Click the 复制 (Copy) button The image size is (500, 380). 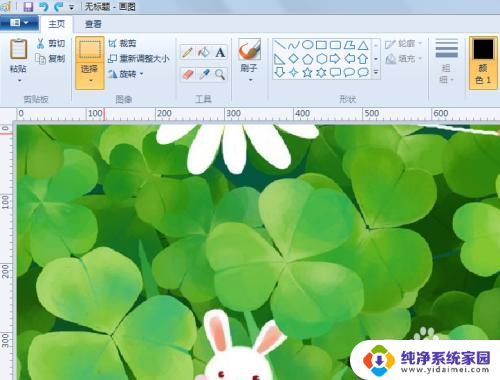coord(50,59)
